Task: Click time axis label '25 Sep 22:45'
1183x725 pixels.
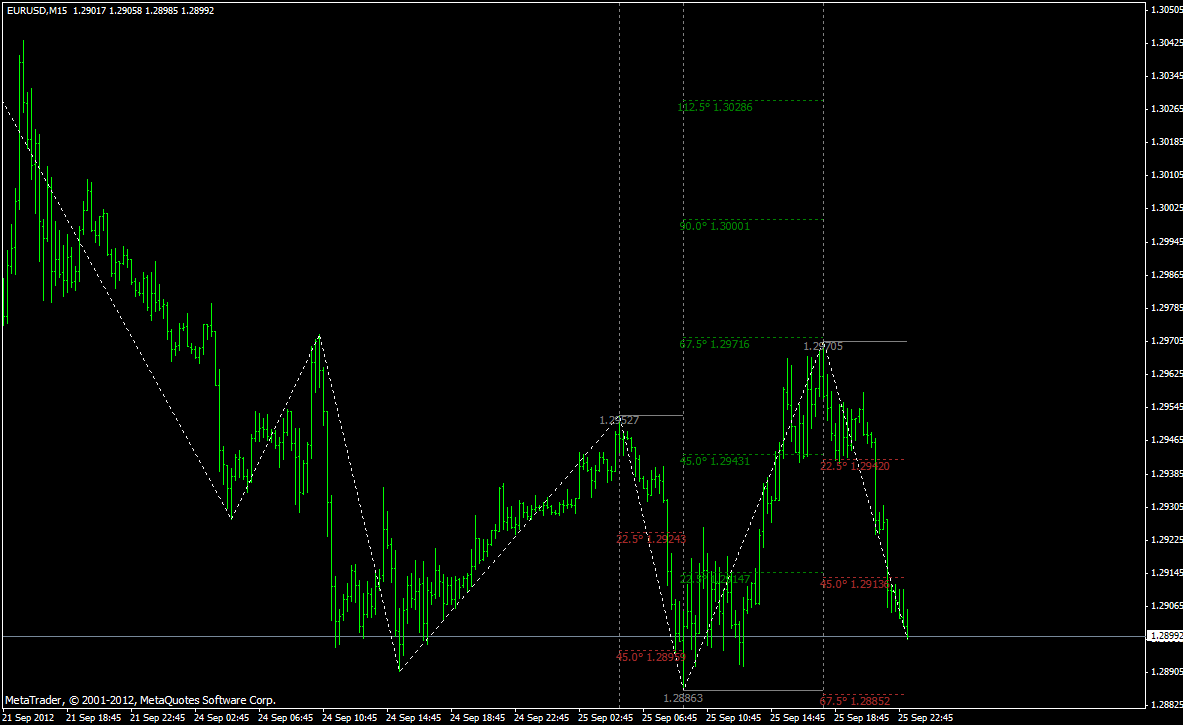Action: 926,717
